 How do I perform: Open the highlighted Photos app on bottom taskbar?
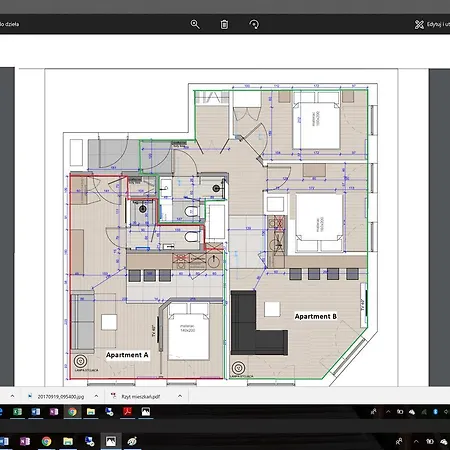[111, 442]
